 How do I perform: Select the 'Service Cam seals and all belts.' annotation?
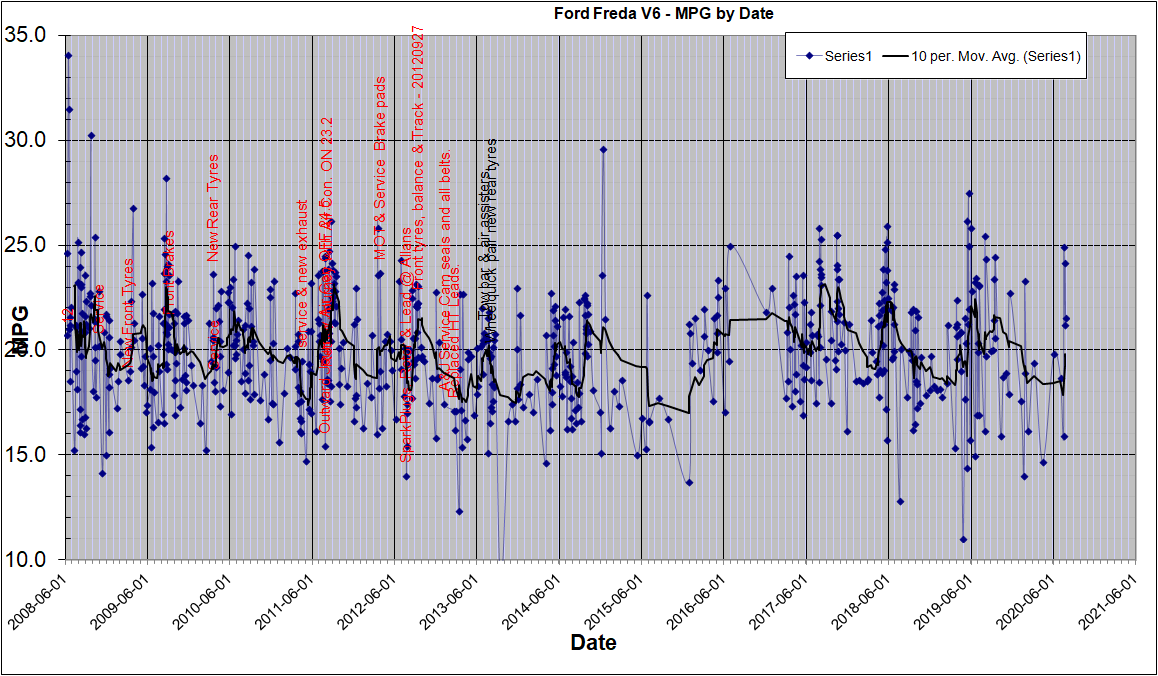pos(445,269)
